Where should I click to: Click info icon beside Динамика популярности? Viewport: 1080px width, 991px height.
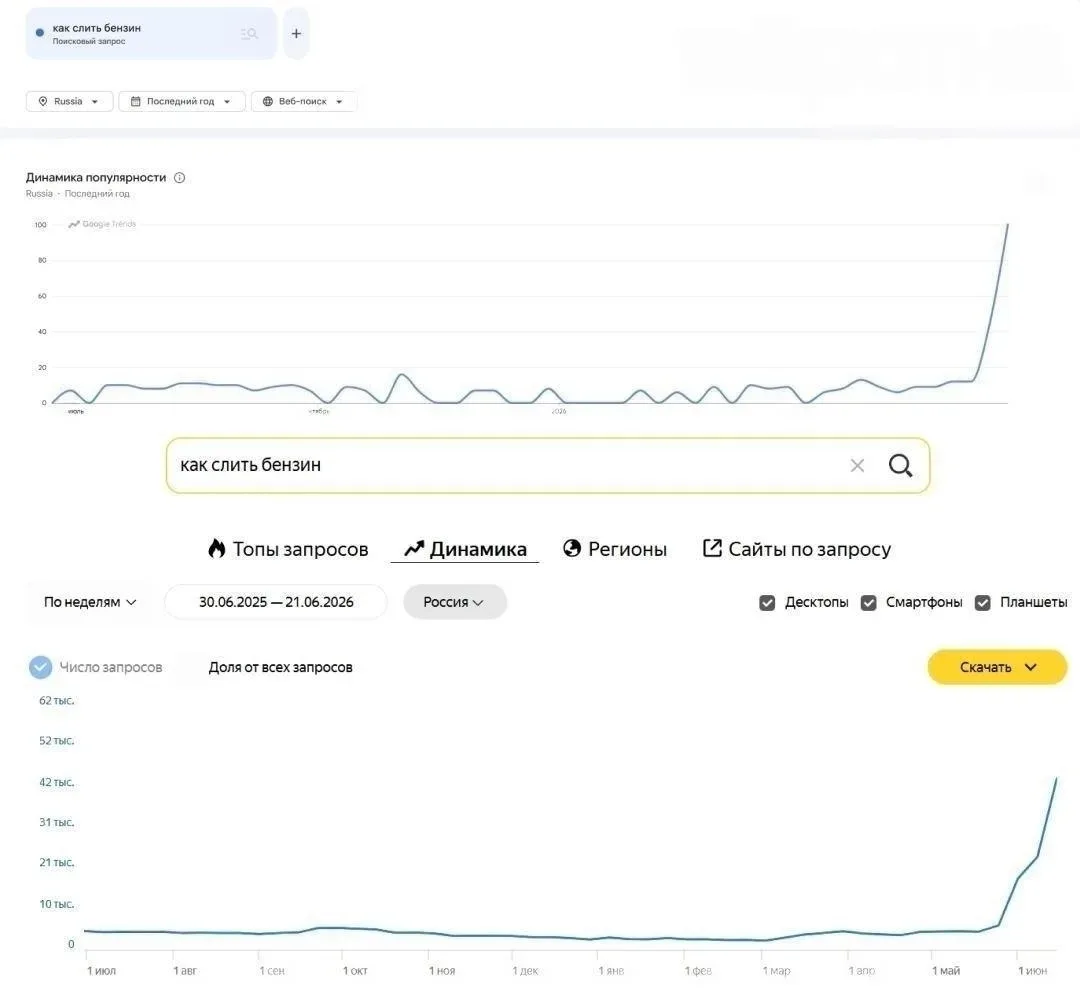pyautogui.click(x=180, y=178)
